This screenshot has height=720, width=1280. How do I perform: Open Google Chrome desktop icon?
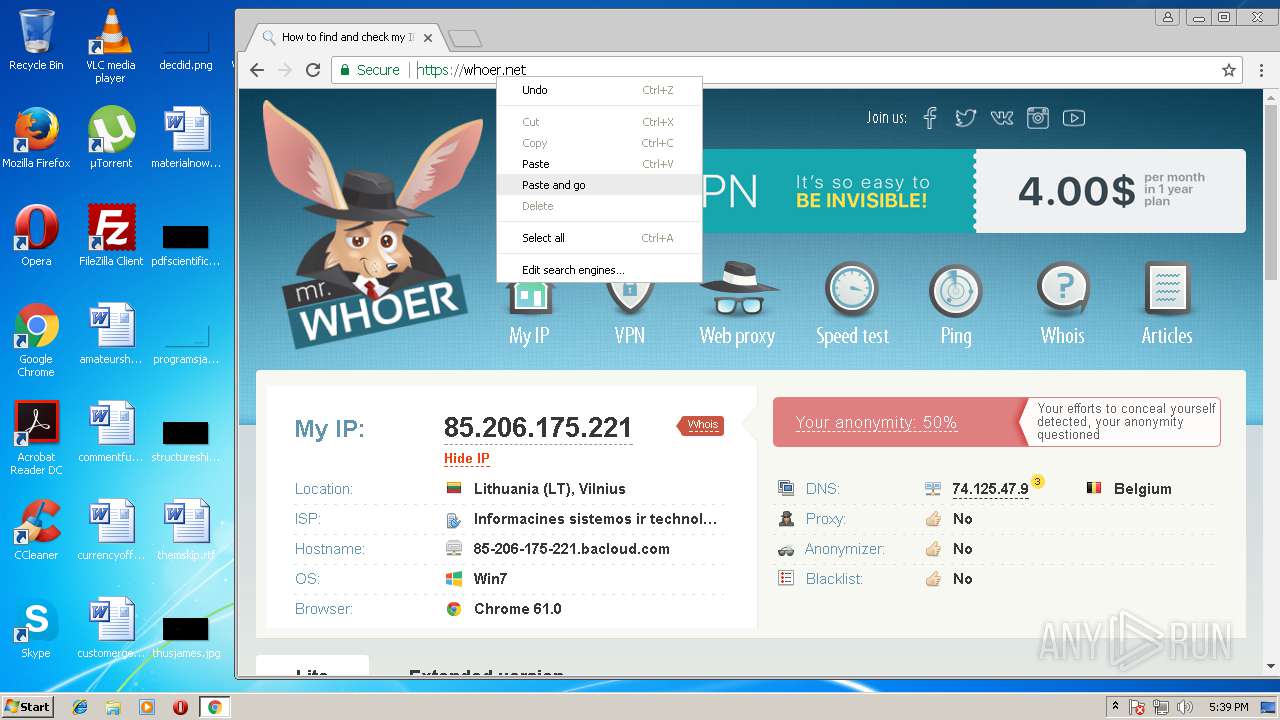36,340
